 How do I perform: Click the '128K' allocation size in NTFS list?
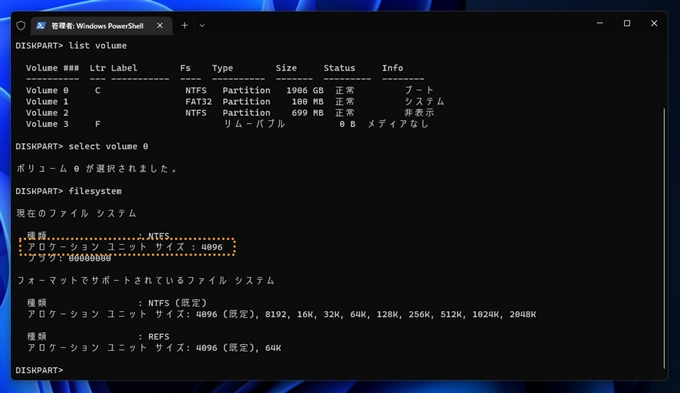(x=387, y=314)
